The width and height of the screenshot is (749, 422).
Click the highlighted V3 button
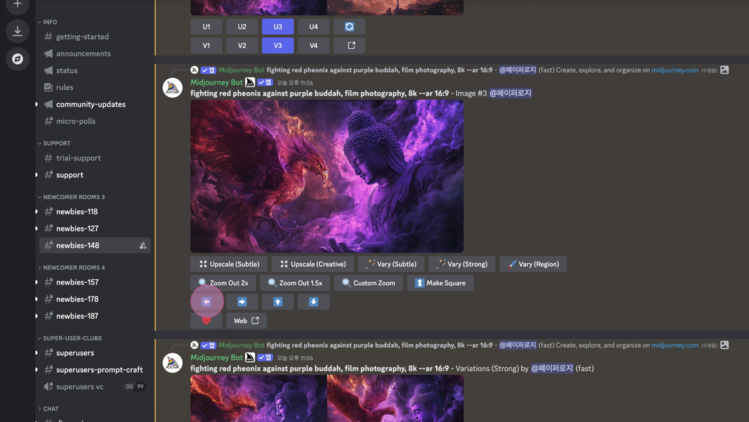[x=278, y=45]
